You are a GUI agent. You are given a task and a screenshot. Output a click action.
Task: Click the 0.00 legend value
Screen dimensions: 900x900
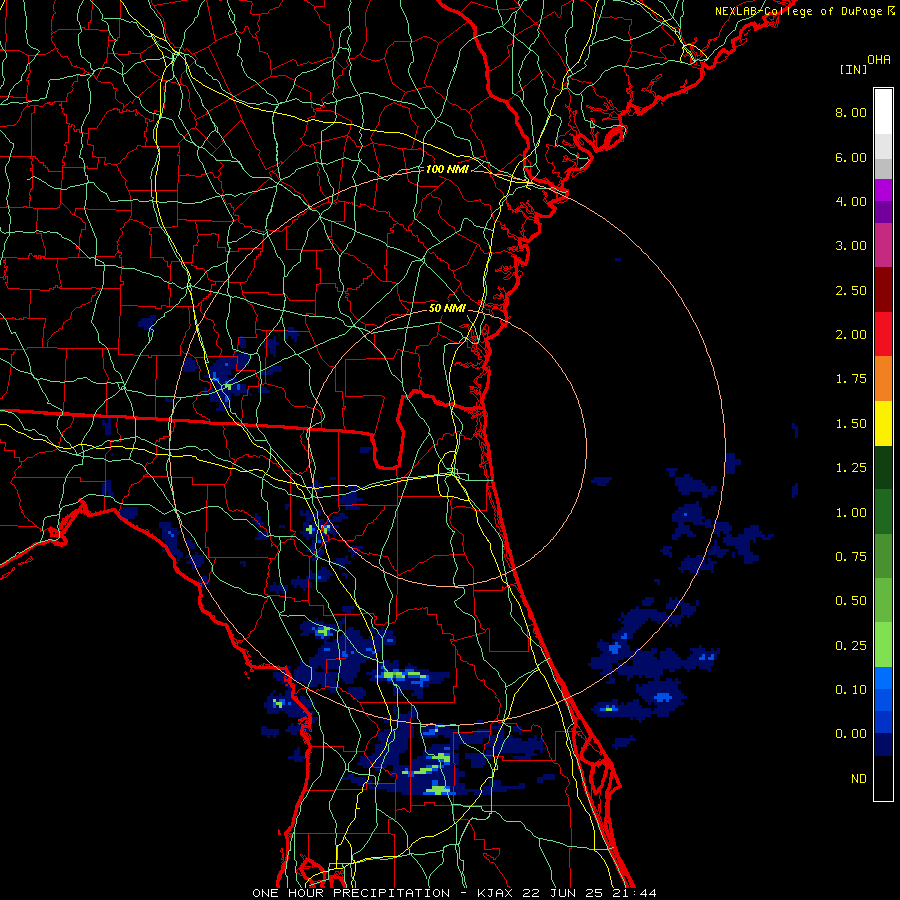click(851, 734)
